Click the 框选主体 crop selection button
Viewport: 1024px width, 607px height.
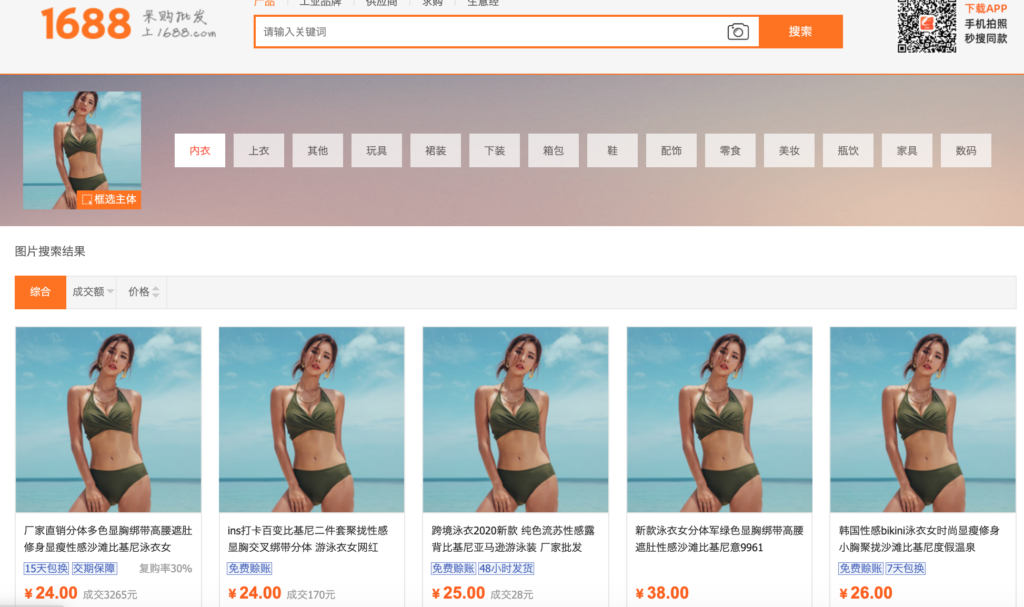(109, 199)
